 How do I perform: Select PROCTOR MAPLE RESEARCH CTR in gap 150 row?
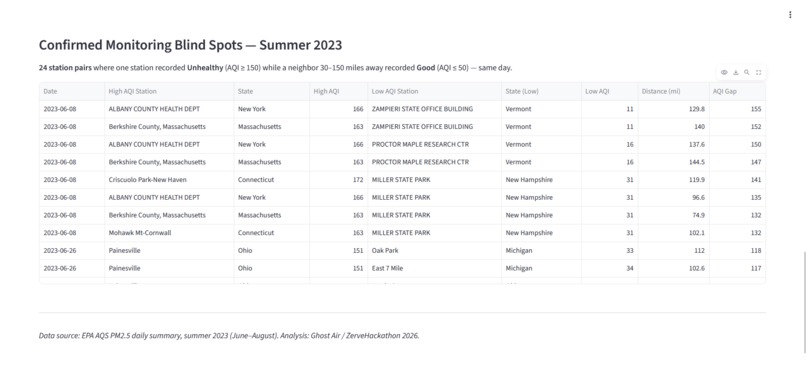click(434, 144)
